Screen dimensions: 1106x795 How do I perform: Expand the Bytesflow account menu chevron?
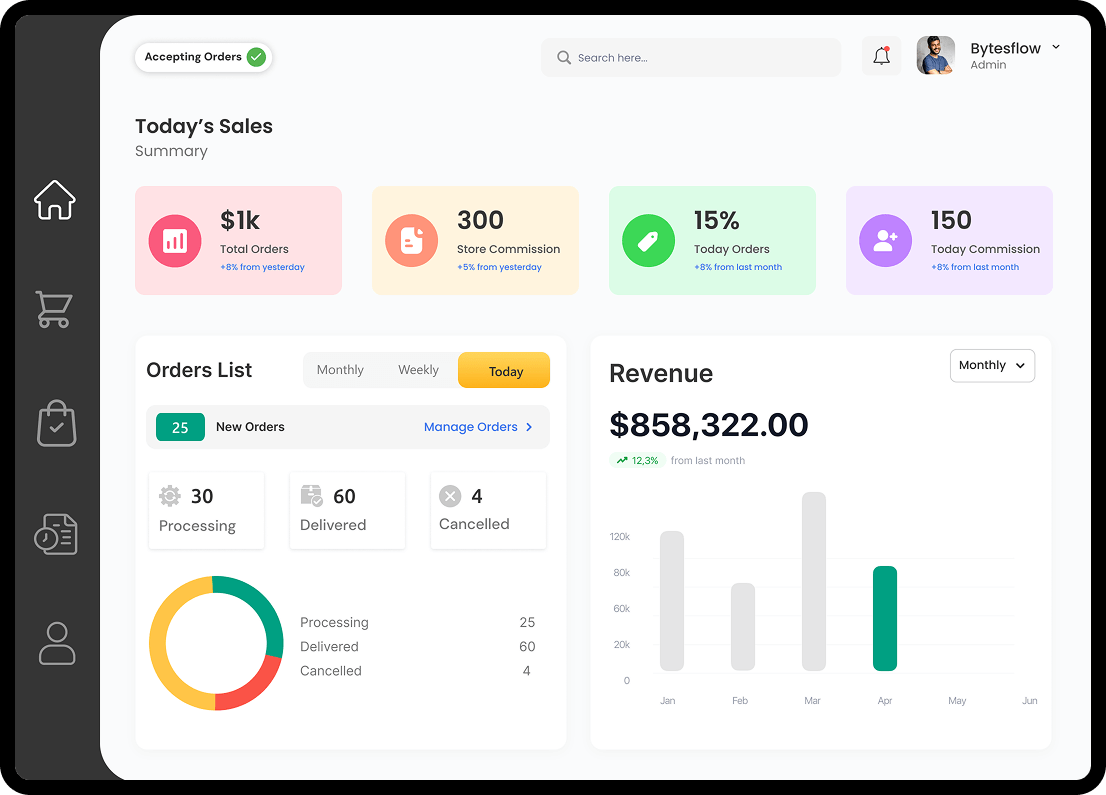(x=1056, y=48)
